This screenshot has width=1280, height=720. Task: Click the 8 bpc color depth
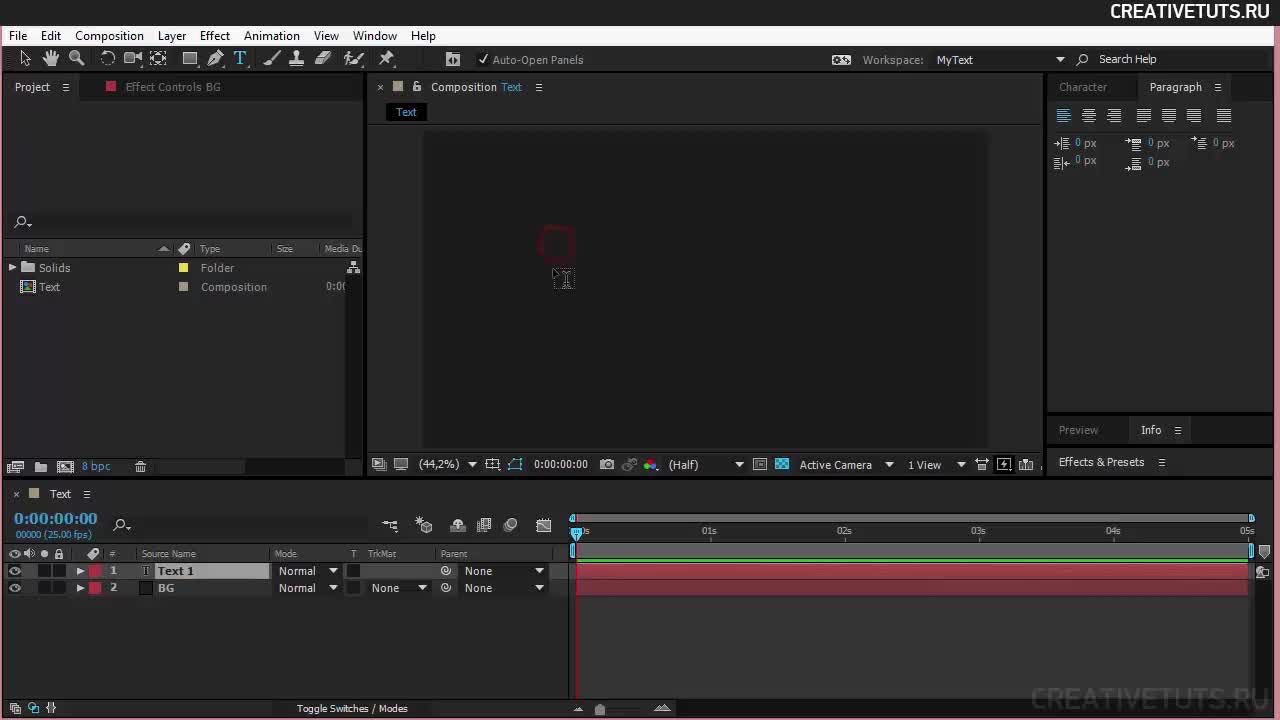coord(96,467)
